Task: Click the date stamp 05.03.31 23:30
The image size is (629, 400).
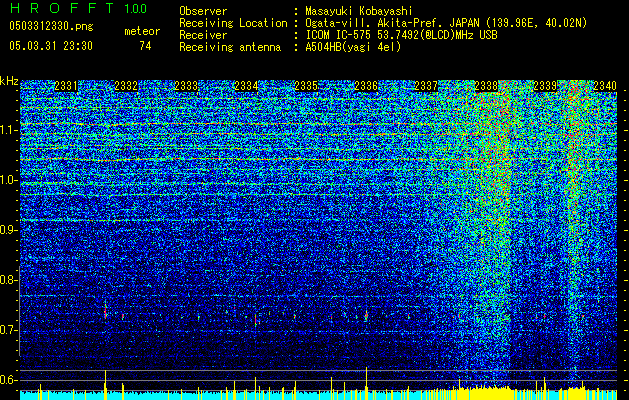Action: (x=51, y=46)
